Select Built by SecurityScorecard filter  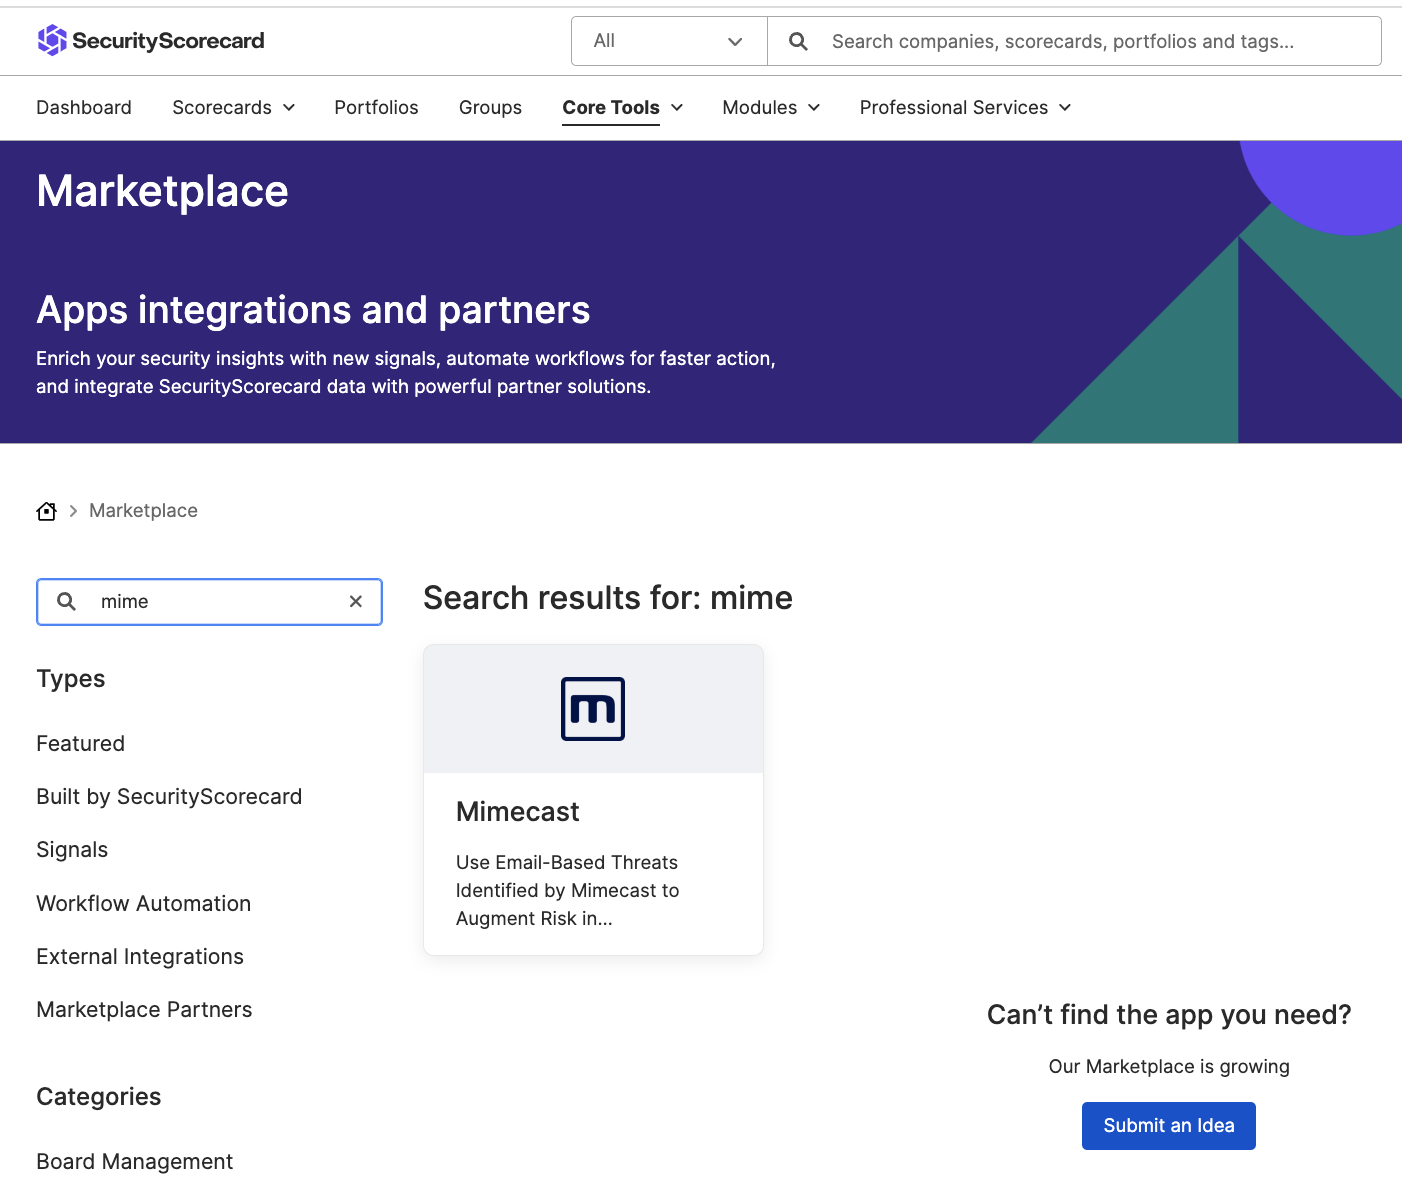tap(169, 796)
